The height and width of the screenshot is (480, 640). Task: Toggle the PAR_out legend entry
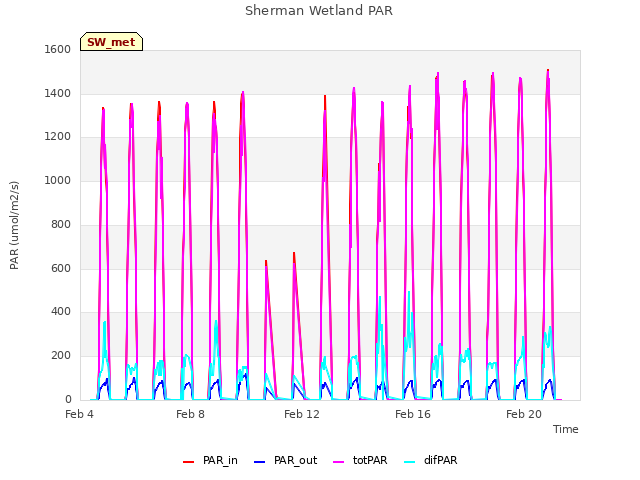click(285, 460)
